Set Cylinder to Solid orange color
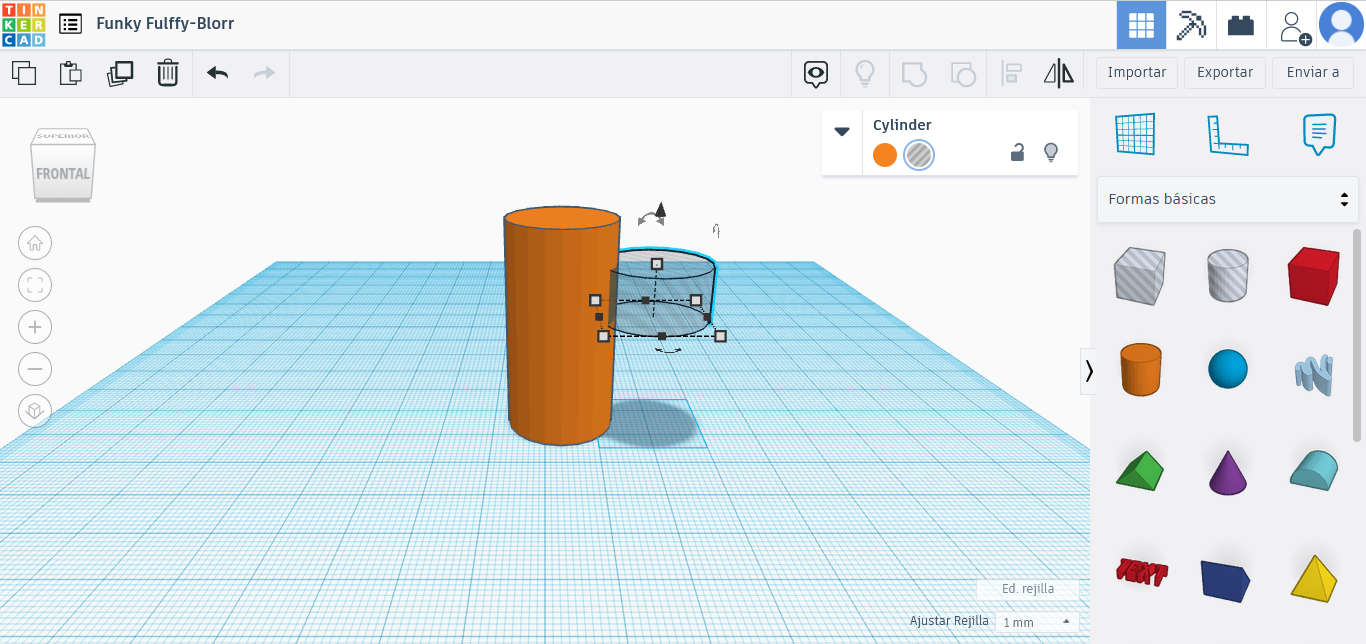Viewport: 1366px width, 644px height. point(885,155)
